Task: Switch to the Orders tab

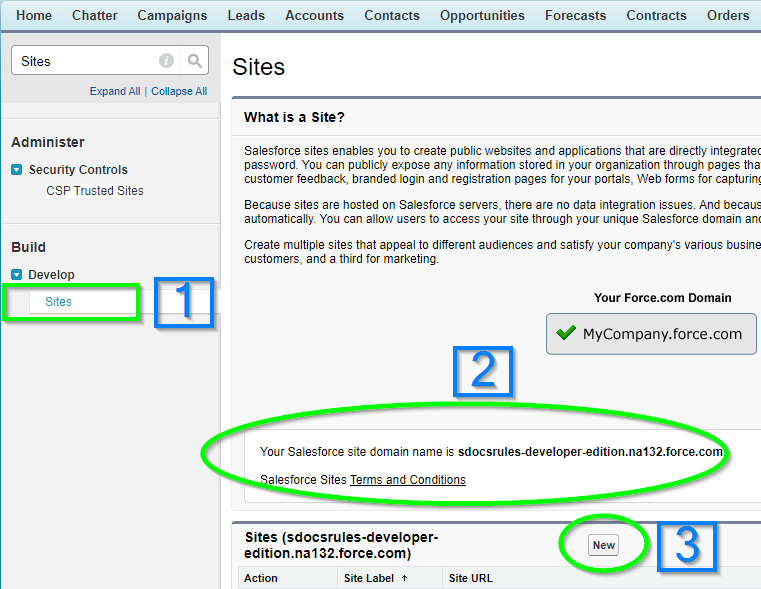Action: click(728, 16)
